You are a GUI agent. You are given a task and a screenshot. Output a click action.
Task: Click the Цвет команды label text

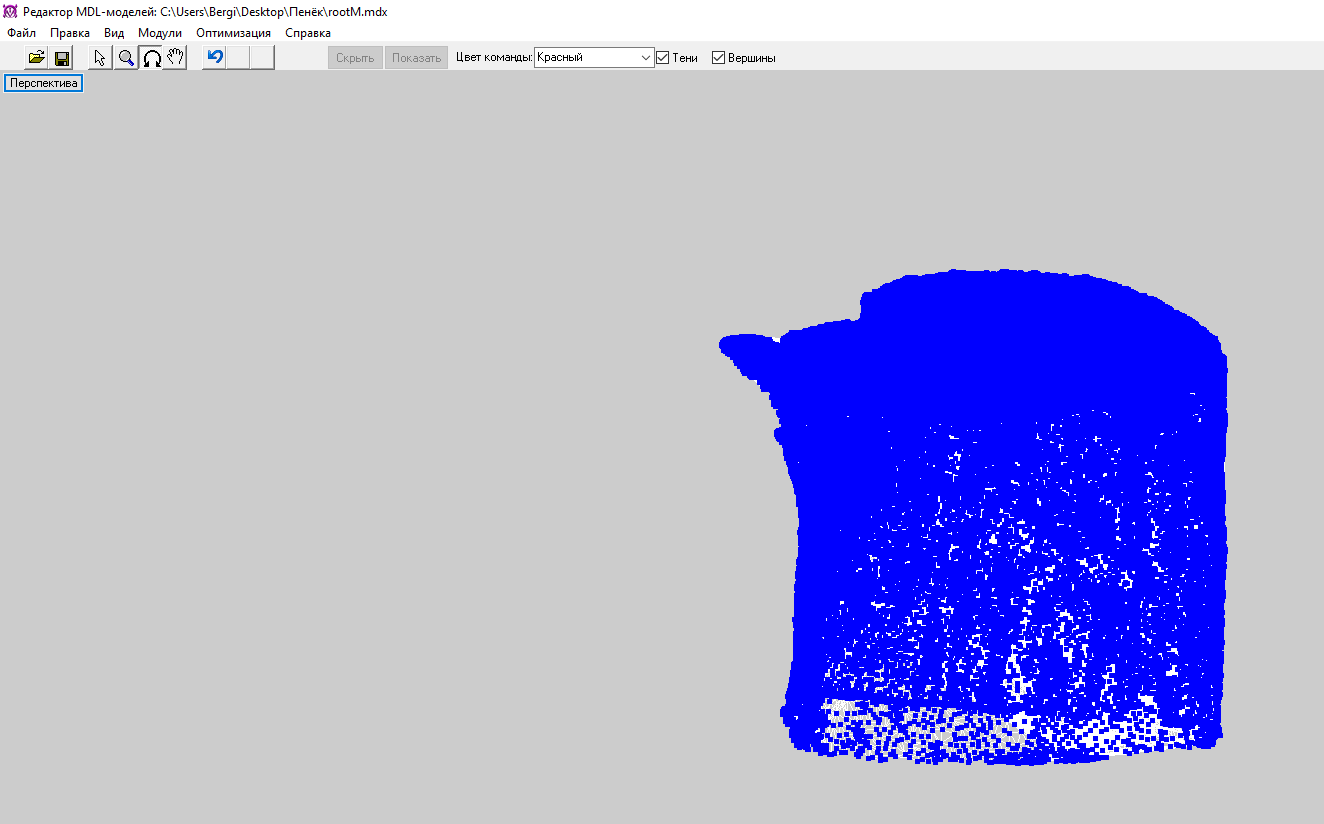[494, 58]
